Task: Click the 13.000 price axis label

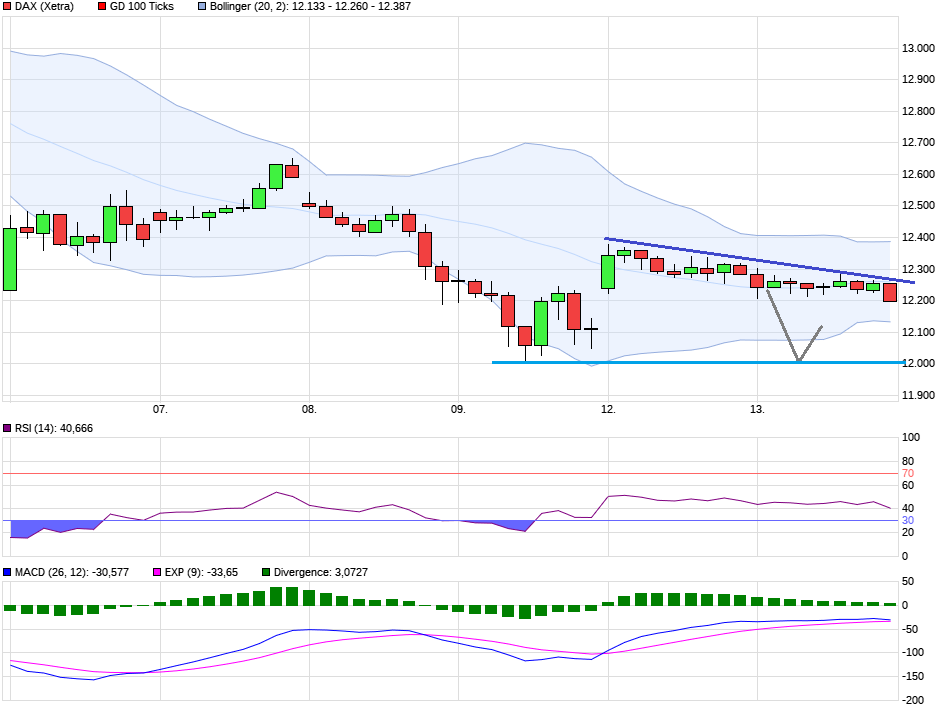Action: pyautogui.click(x=918, y=48)
